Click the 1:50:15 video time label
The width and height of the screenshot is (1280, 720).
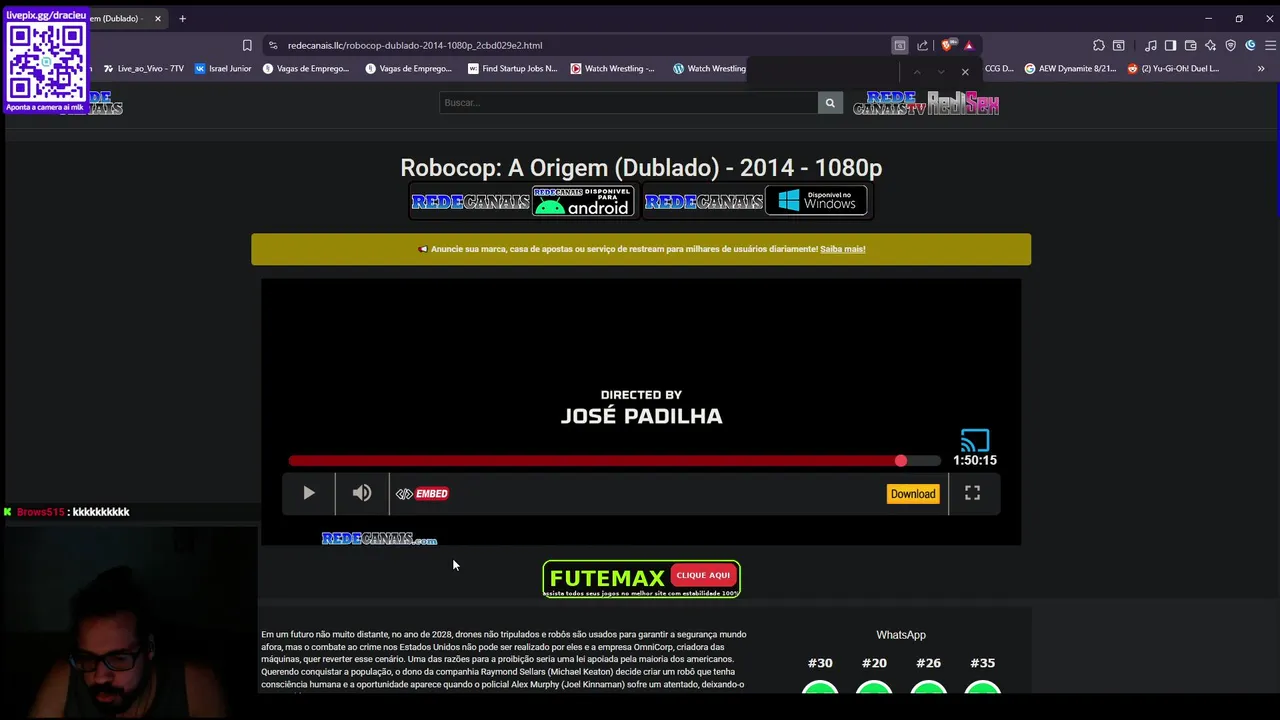tap(975, 460)
